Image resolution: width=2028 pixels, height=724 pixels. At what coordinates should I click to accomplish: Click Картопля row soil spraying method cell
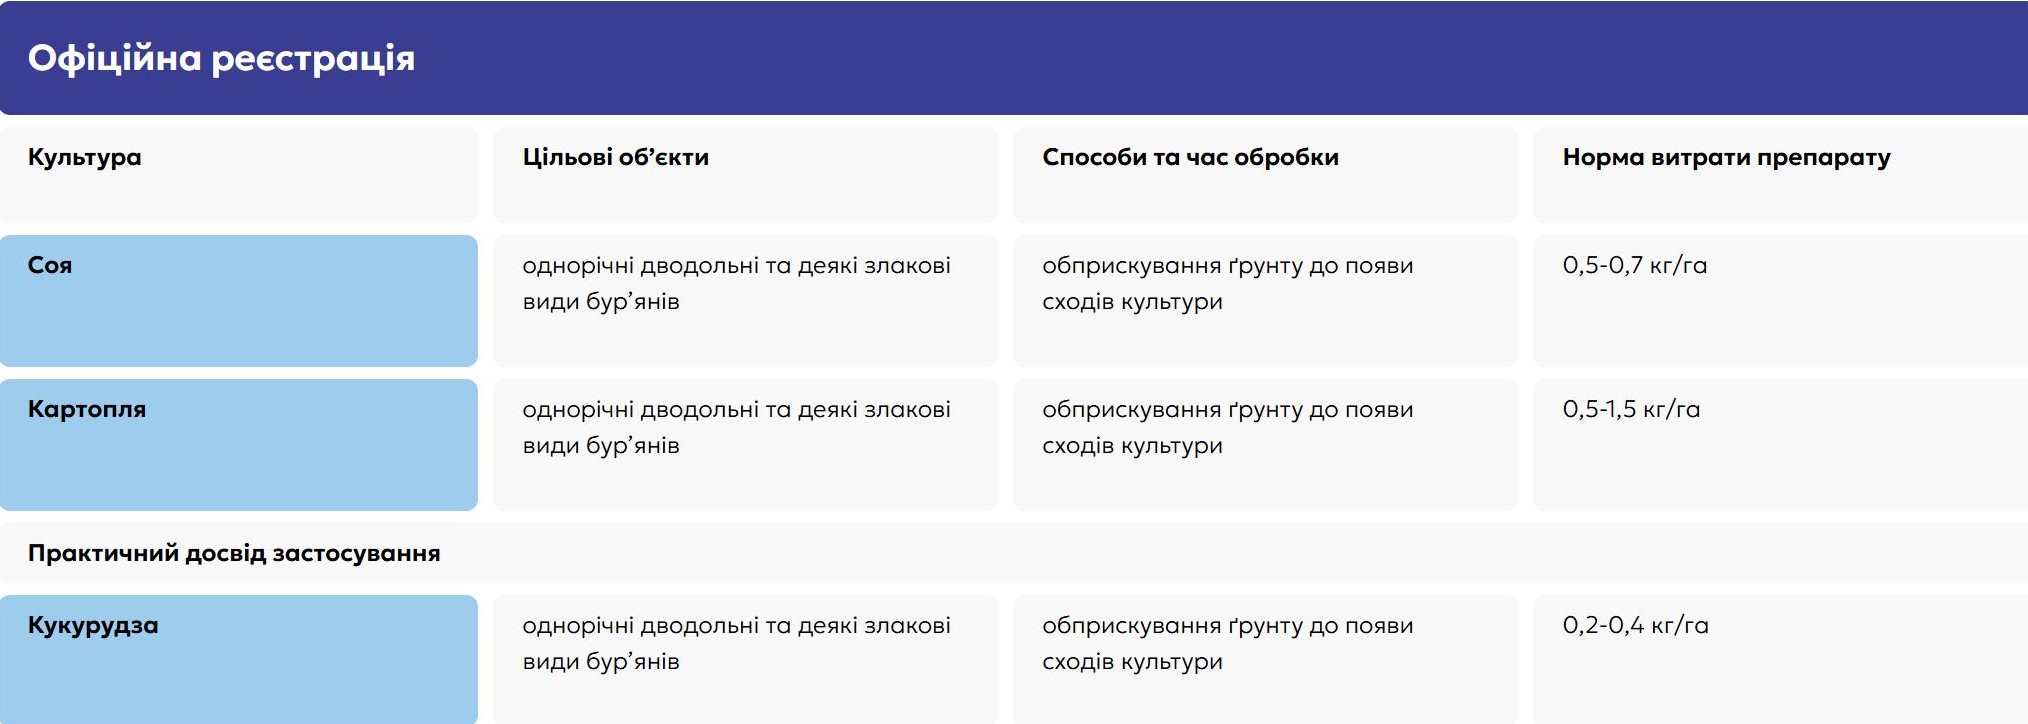tap(1265, 445)
